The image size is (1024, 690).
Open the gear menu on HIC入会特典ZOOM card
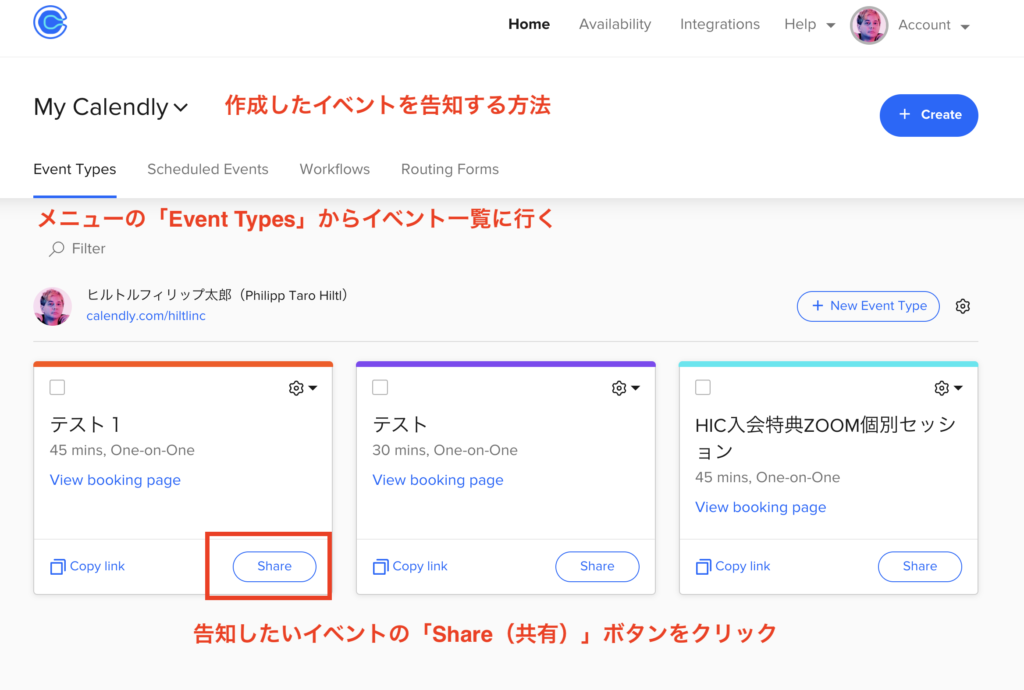[948, 388]
